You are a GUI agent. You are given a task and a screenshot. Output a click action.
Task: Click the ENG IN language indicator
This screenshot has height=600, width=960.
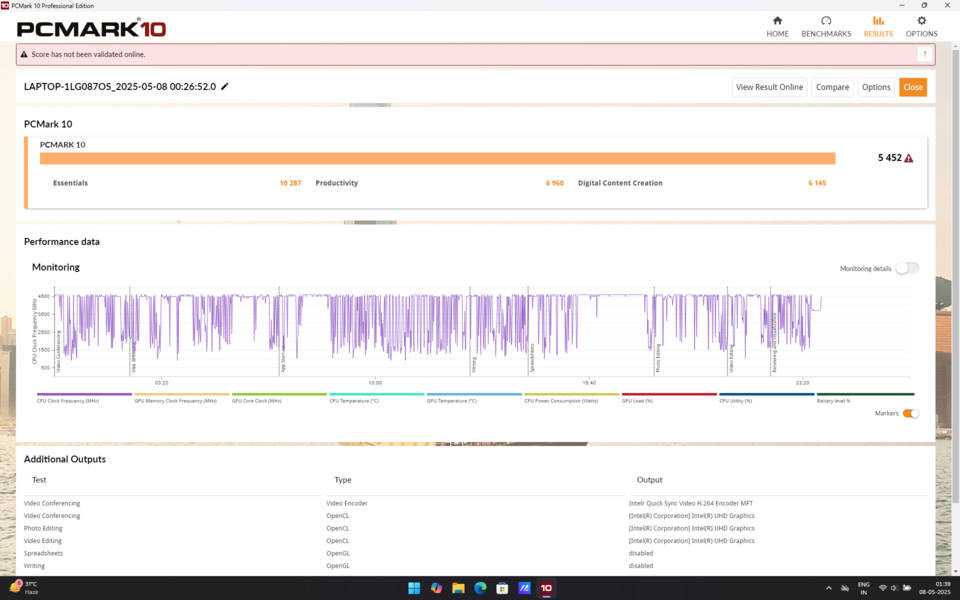click(863, 588)
